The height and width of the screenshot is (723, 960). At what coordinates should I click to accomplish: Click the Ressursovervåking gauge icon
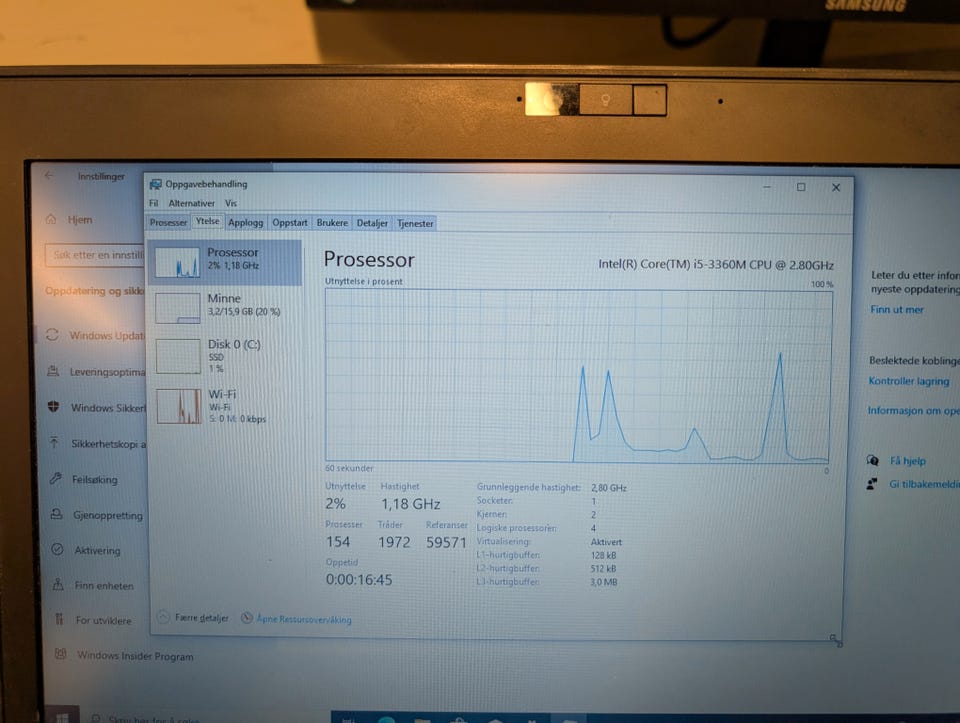247,618
